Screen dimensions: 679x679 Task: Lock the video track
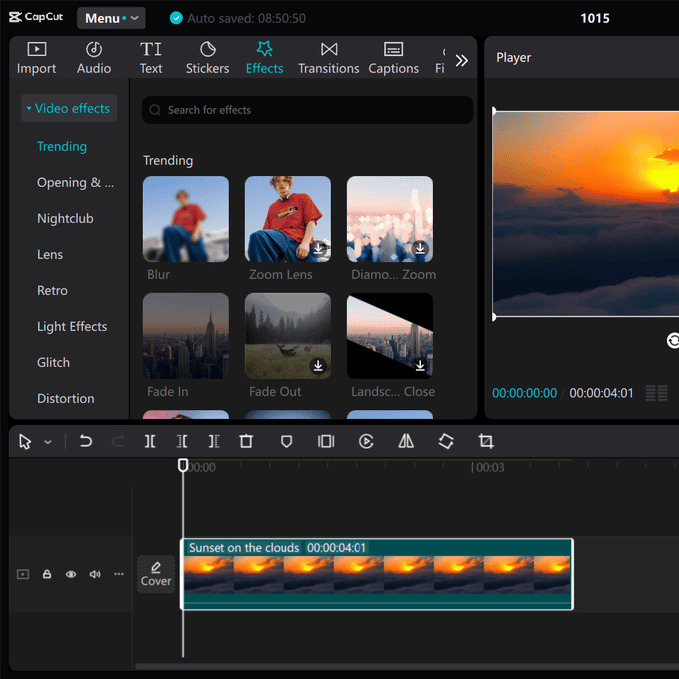47,574
